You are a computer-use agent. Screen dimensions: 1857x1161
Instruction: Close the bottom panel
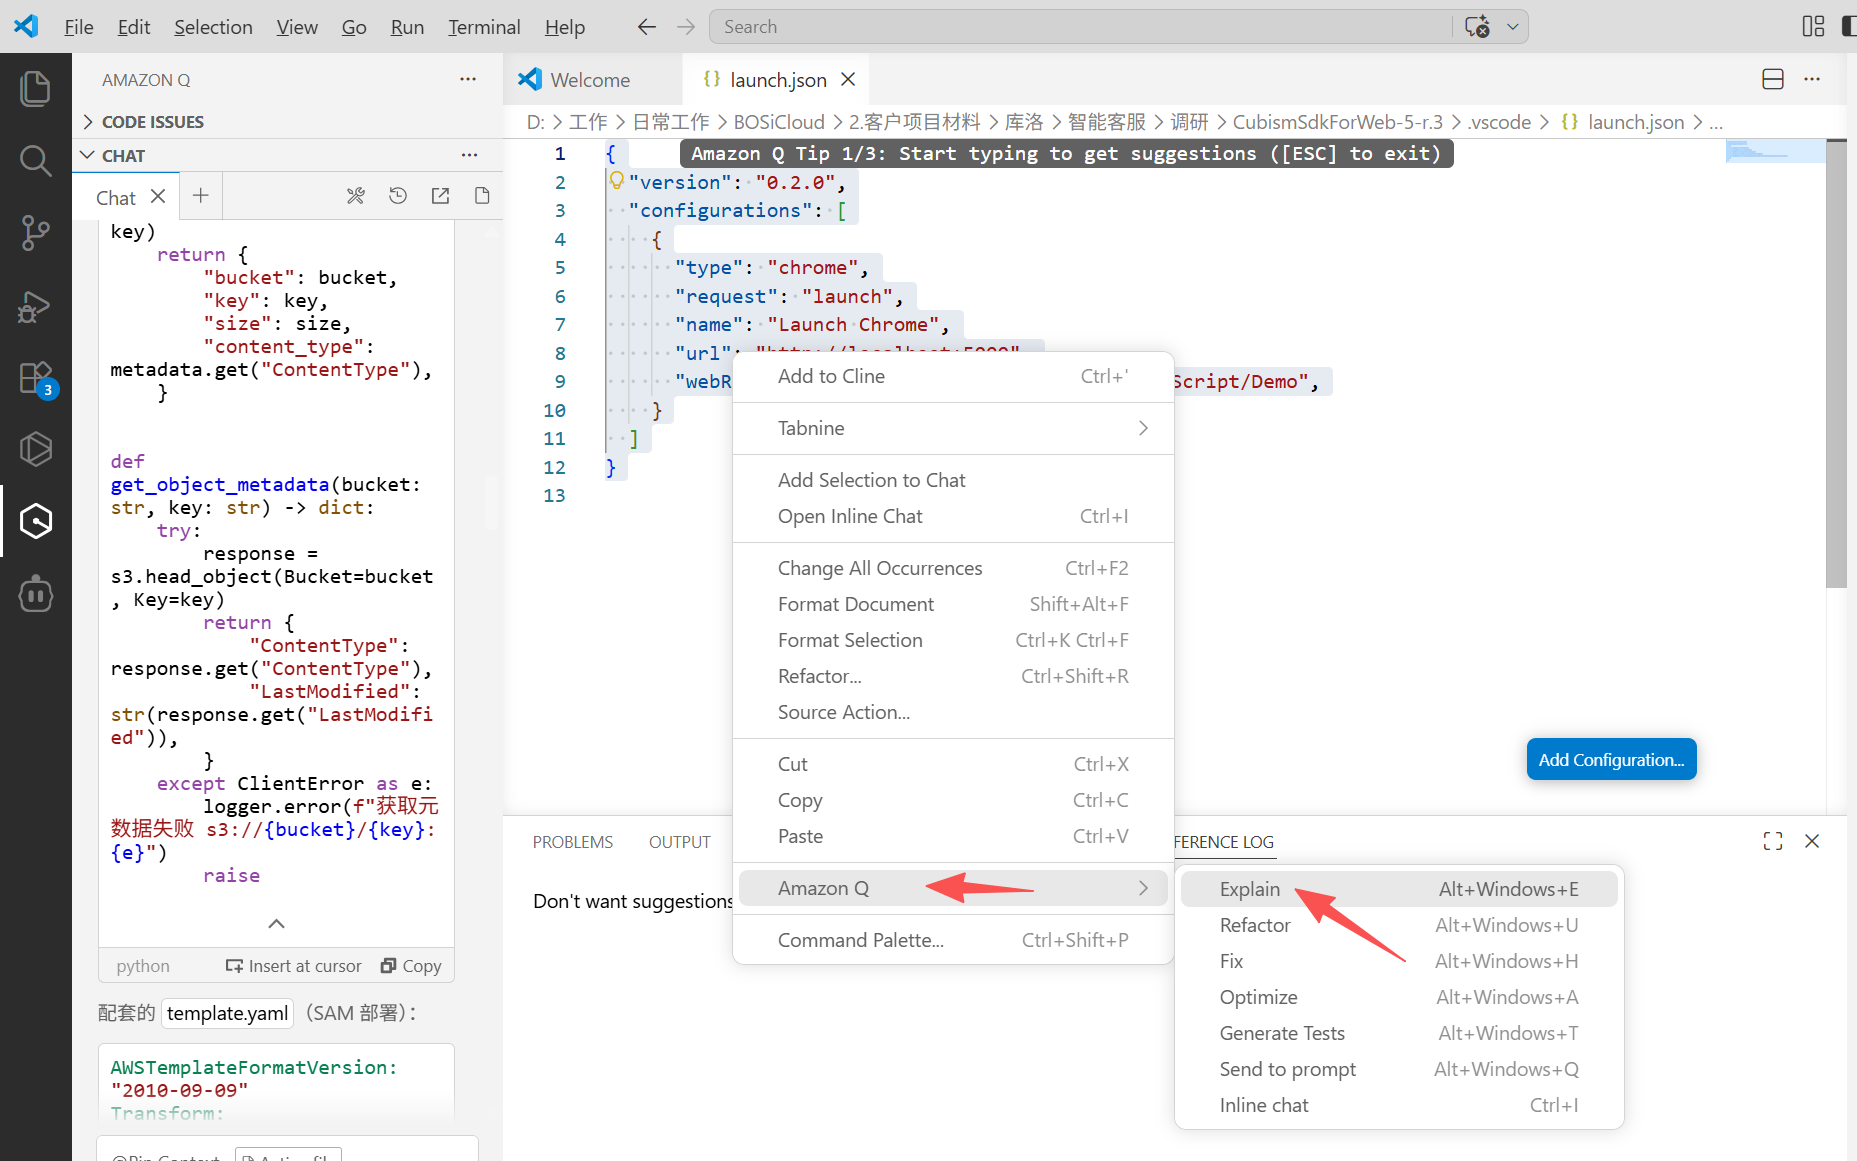pyautogui.click(x=1812, y=841)
